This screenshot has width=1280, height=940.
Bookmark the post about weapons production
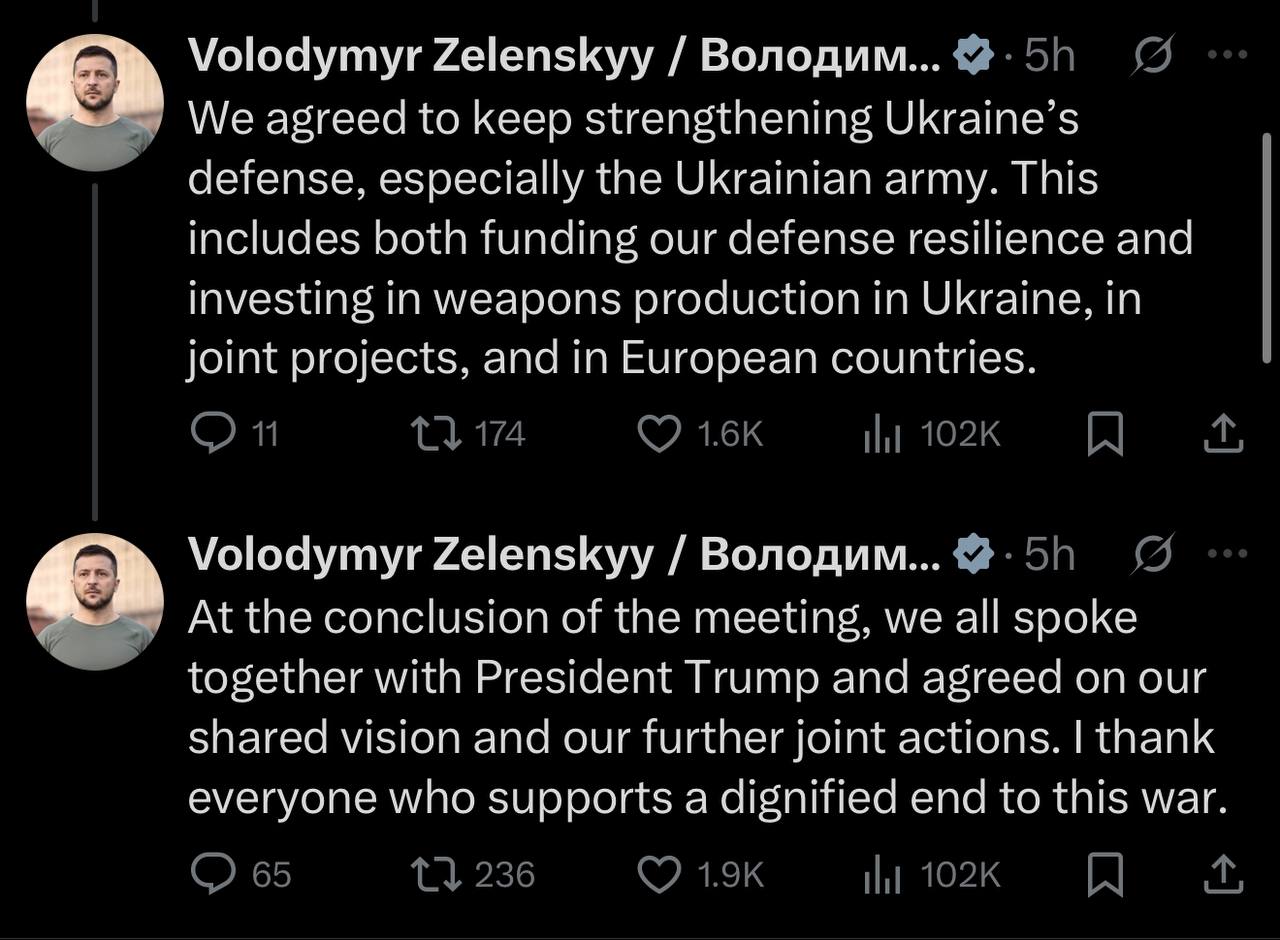[1105, 434]
